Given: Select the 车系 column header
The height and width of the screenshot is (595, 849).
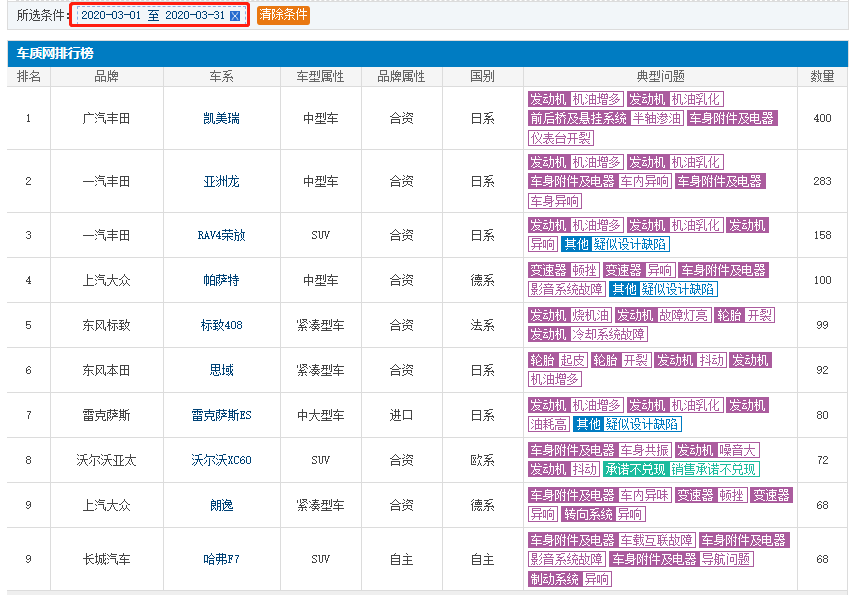Looking at the screenshot, I should tap(221, 76).
